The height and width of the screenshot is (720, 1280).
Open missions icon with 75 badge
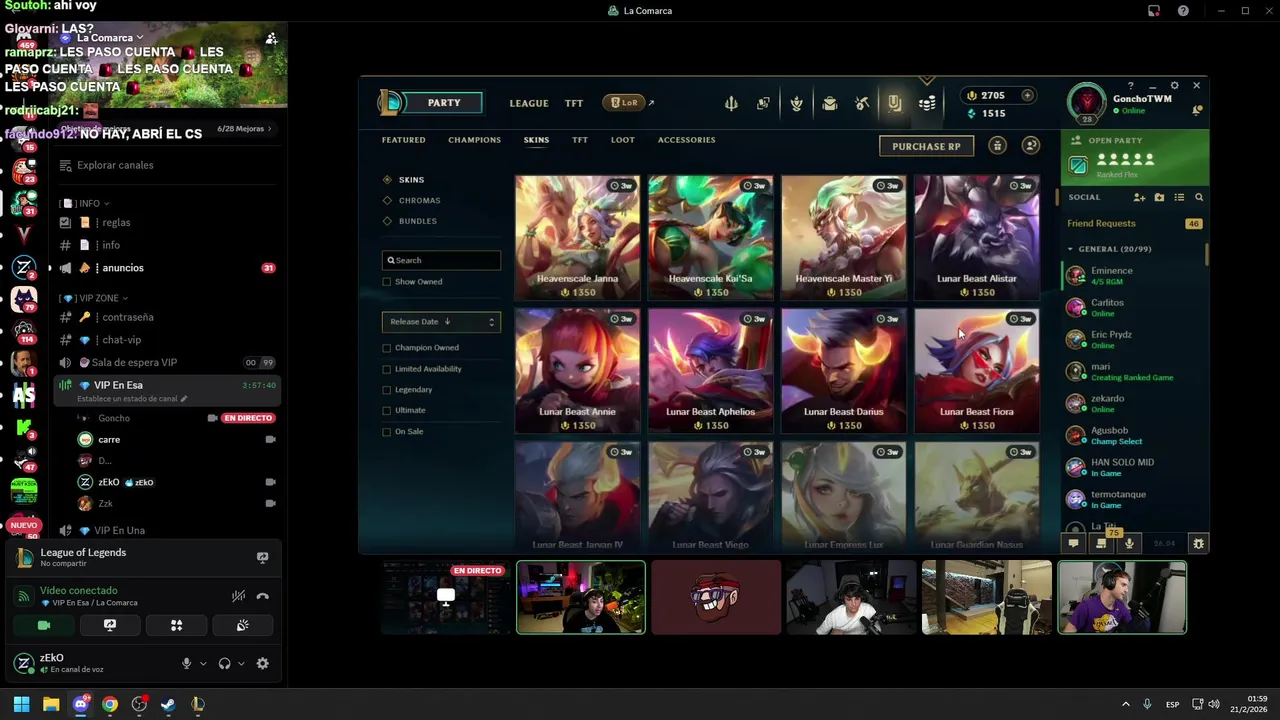pyautogui.click(x=1101, y=543)
